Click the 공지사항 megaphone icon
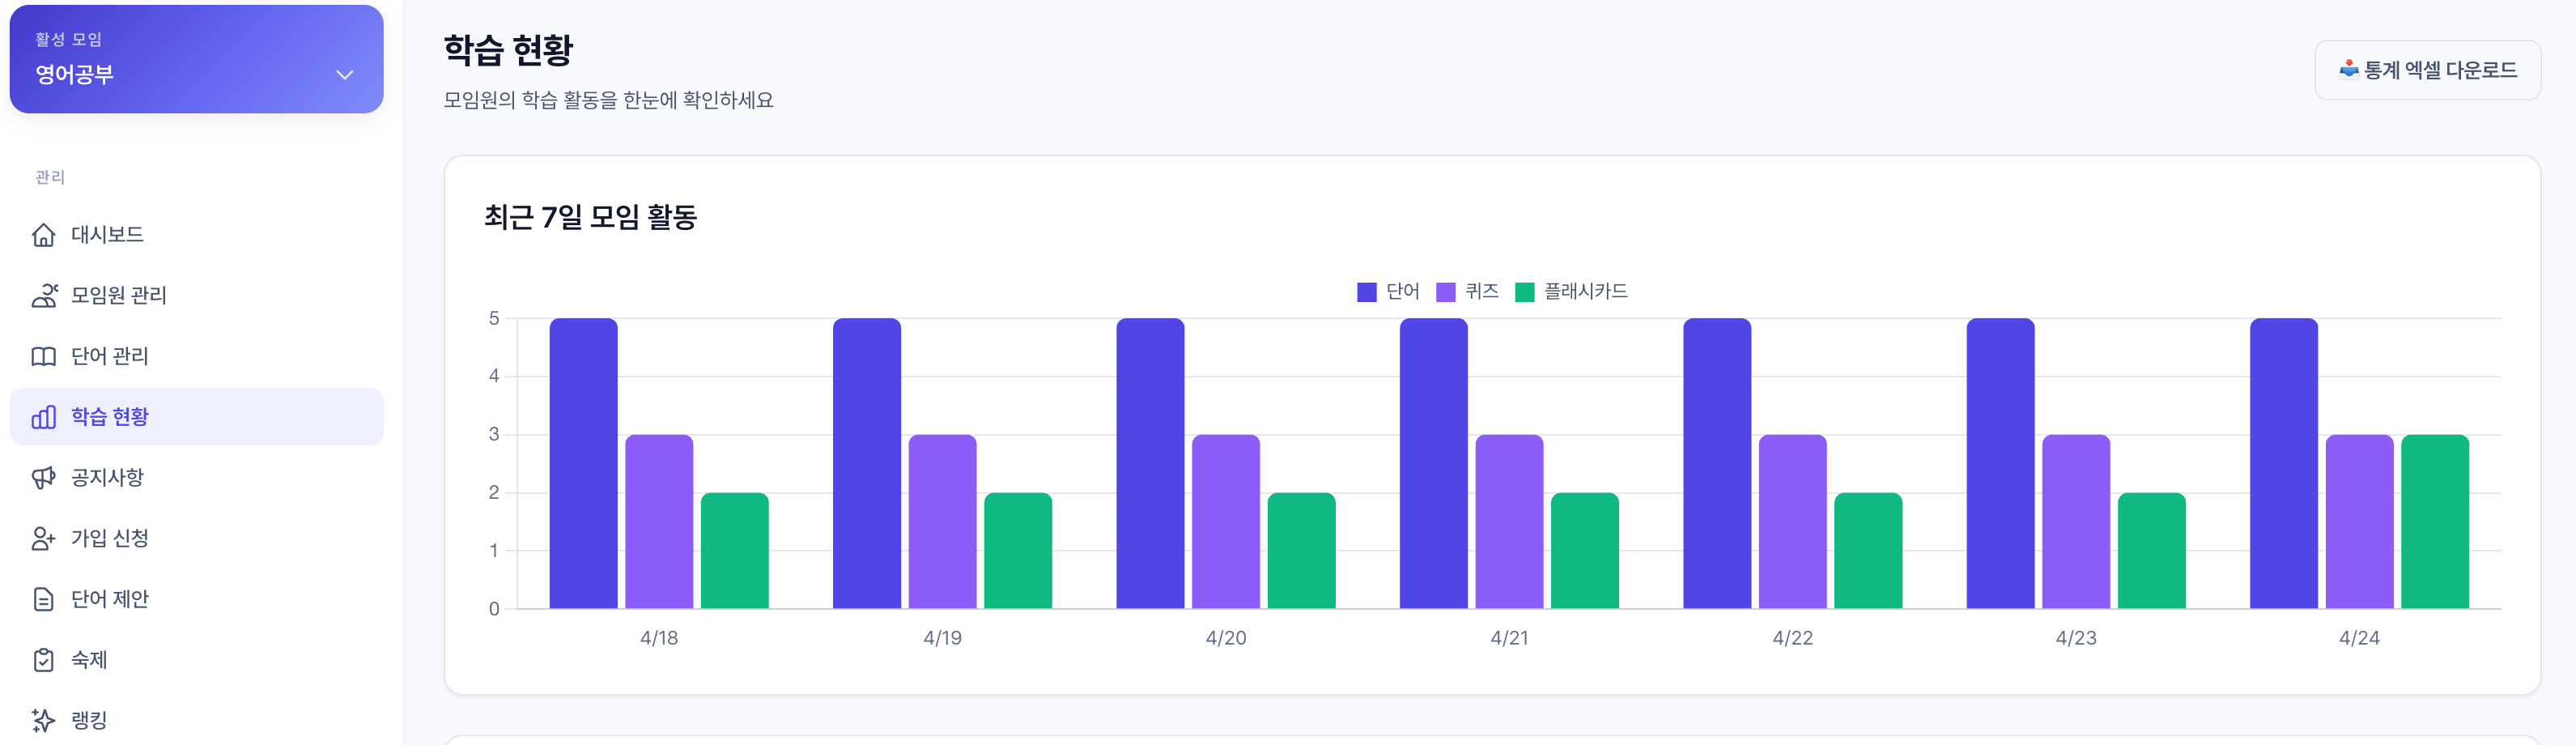The image size is (2576, 745). point(44,478)
